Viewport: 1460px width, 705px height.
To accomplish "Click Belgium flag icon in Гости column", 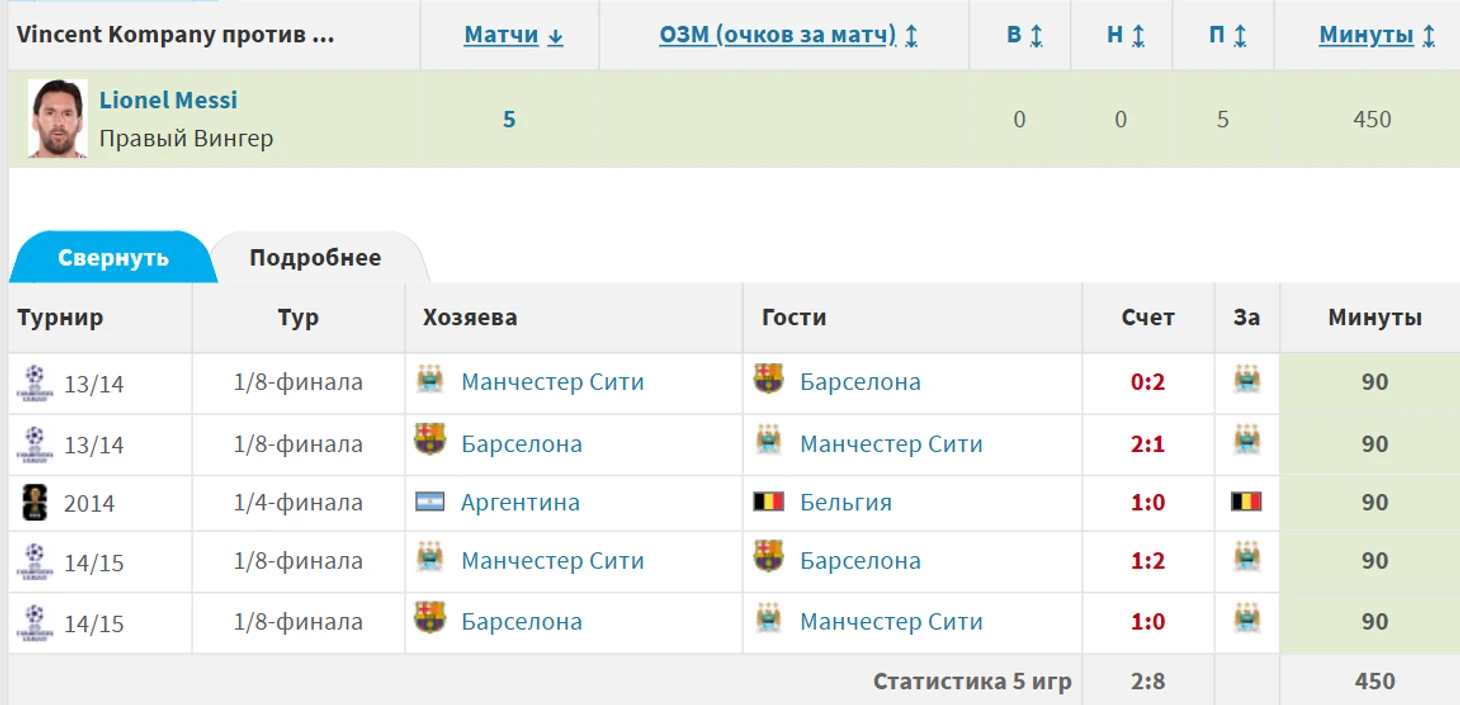I will [x=768, y=501].
